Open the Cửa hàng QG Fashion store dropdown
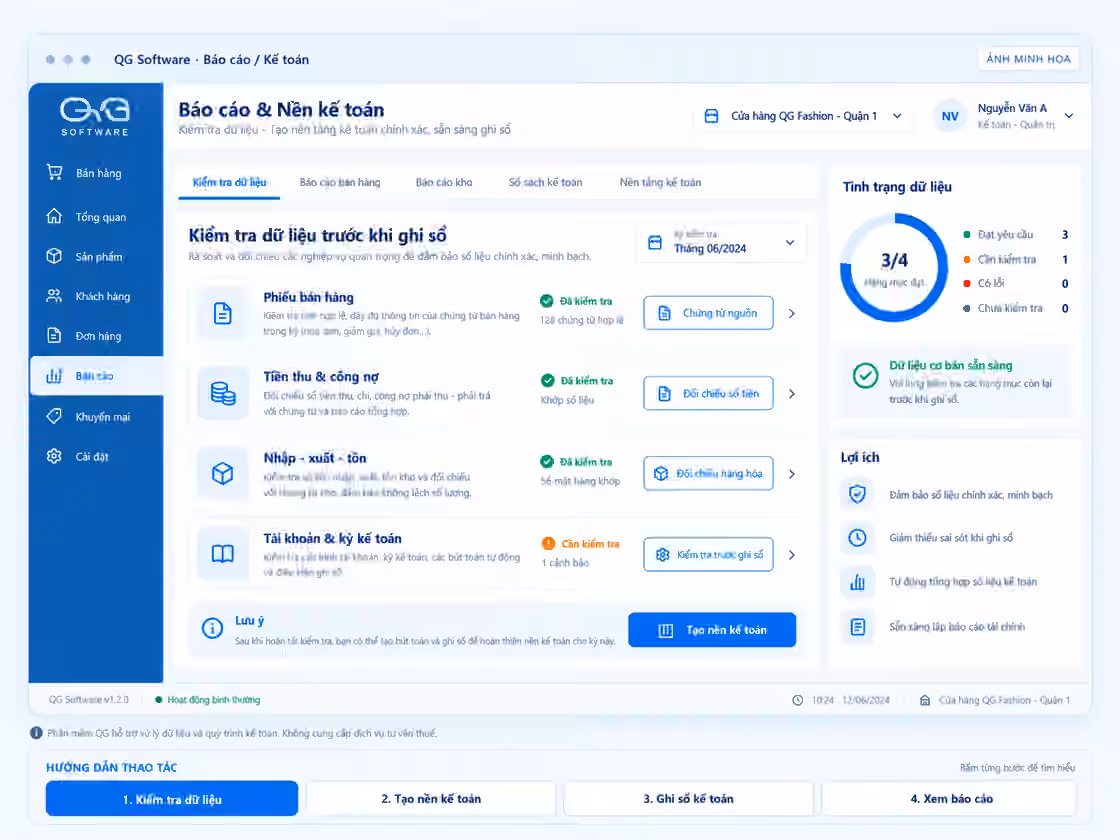The image size is (1120, 840). click(803, 116)
